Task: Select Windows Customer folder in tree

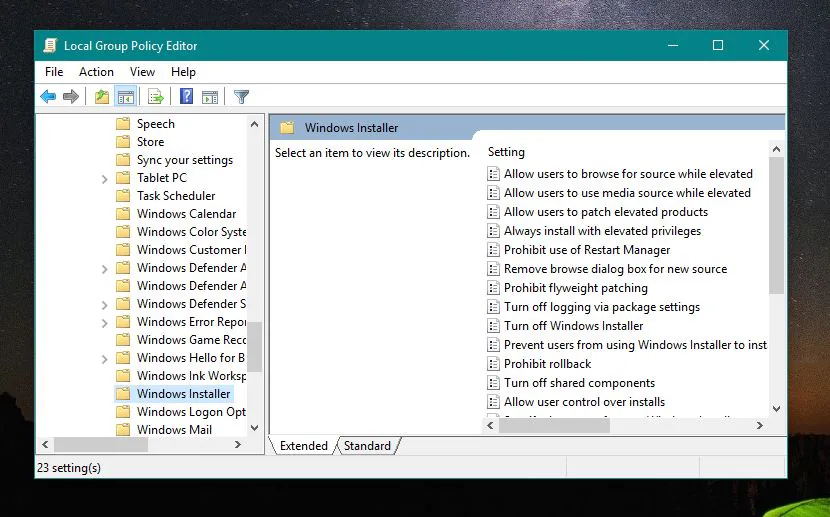Action: [191, 250]
